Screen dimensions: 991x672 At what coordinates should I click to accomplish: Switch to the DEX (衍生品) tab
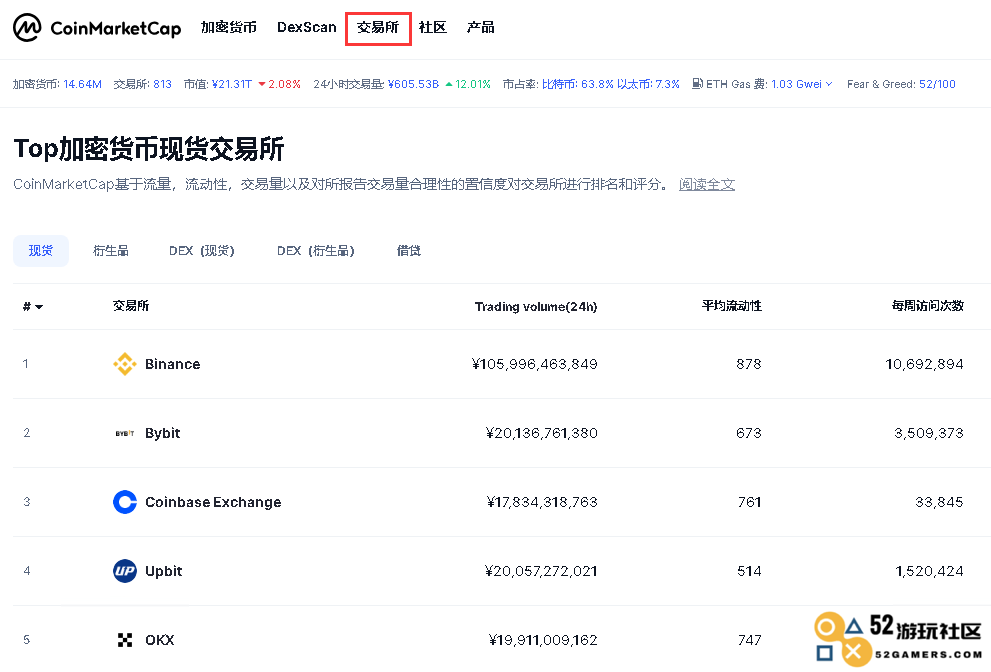[x=315, y=250]
